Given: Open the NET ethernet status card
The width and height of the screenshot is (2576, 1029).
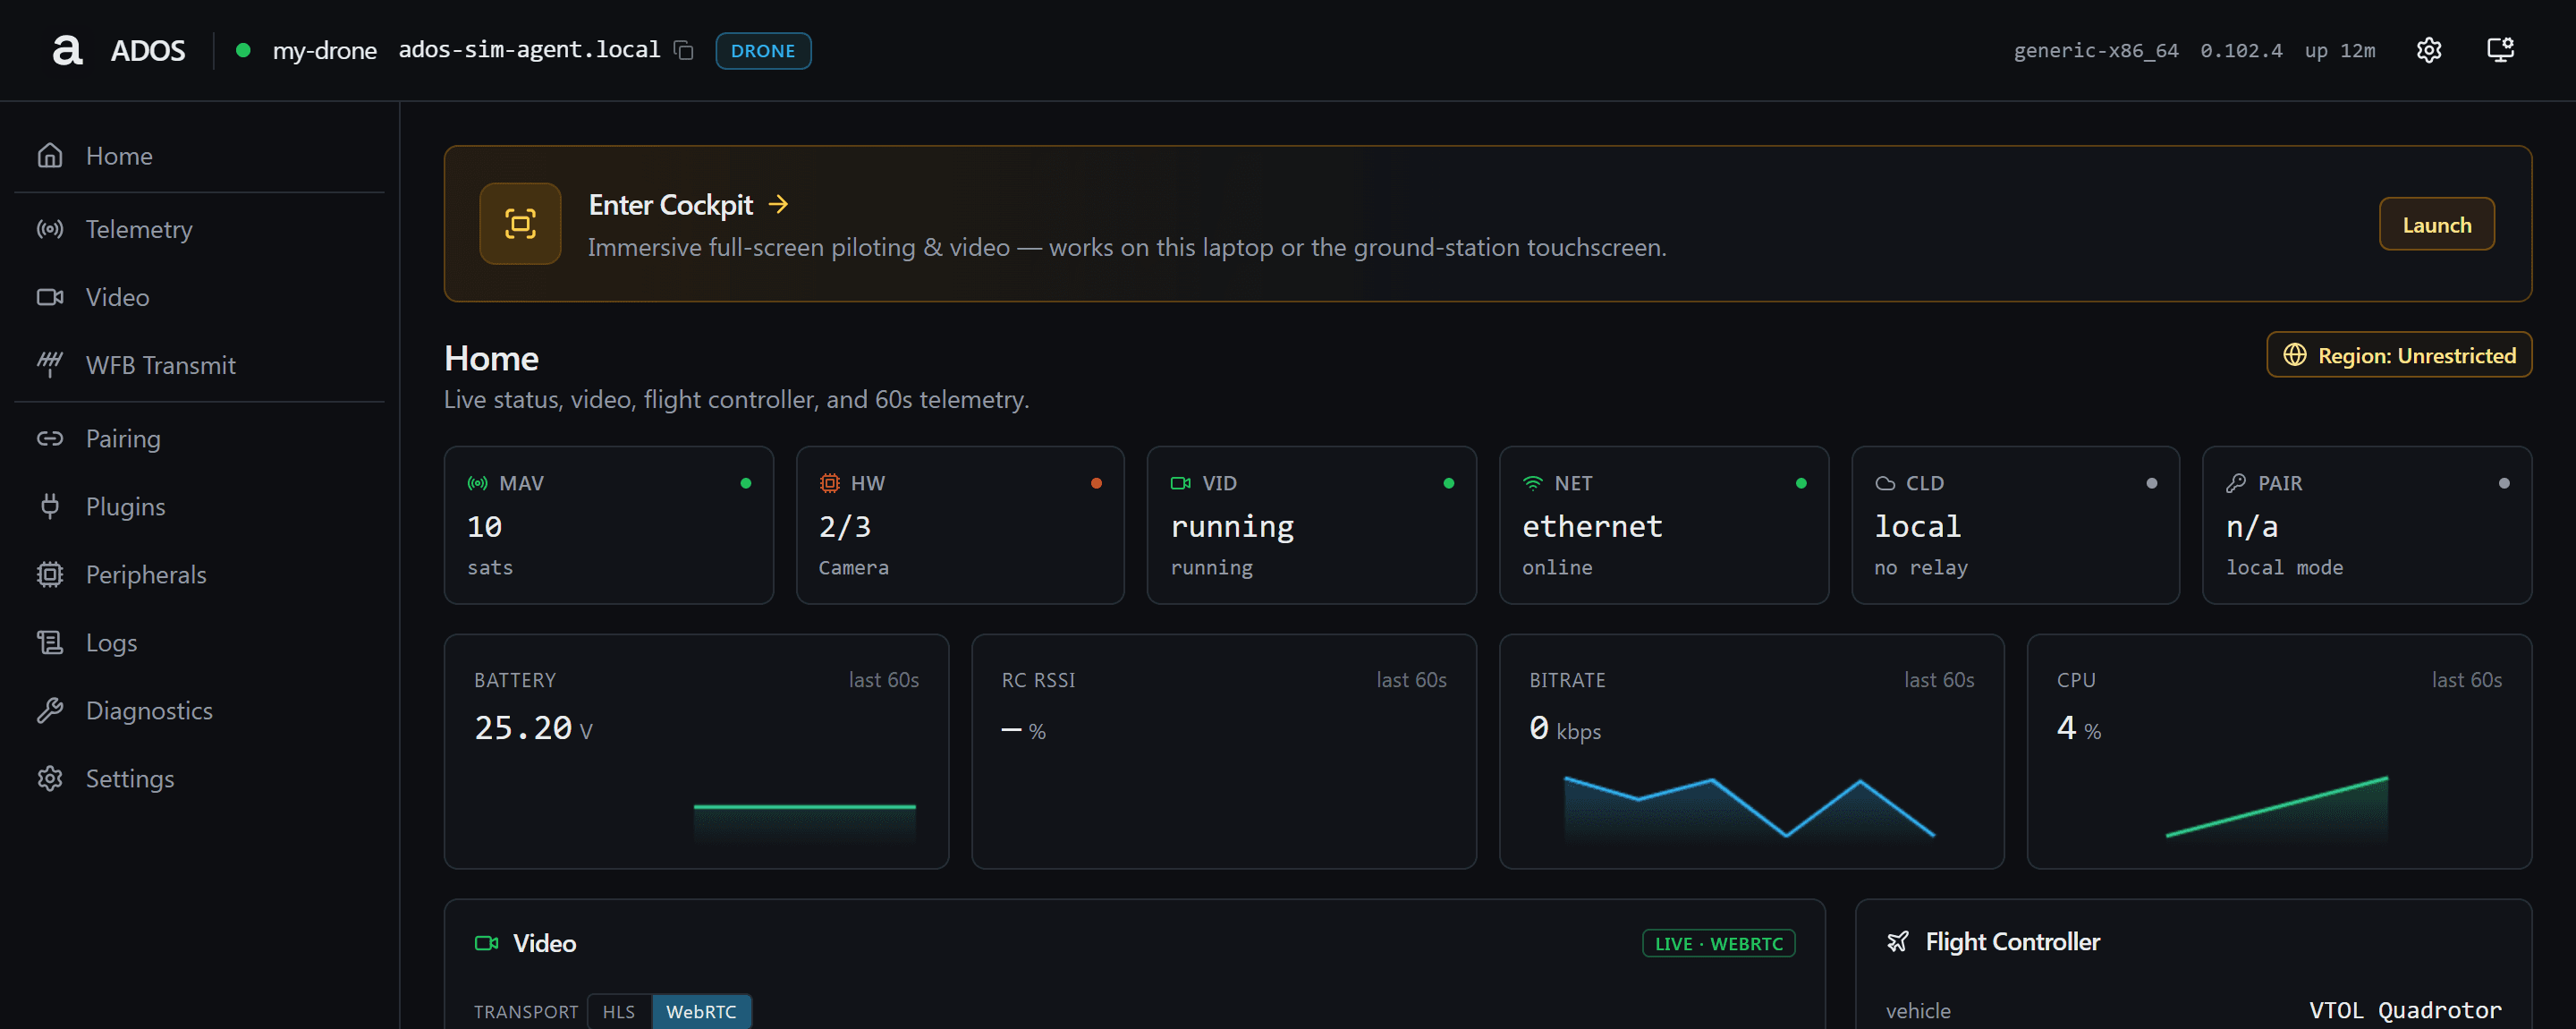Looking at the screenshot, I should pyautogui.click(x=1663, y=525).
